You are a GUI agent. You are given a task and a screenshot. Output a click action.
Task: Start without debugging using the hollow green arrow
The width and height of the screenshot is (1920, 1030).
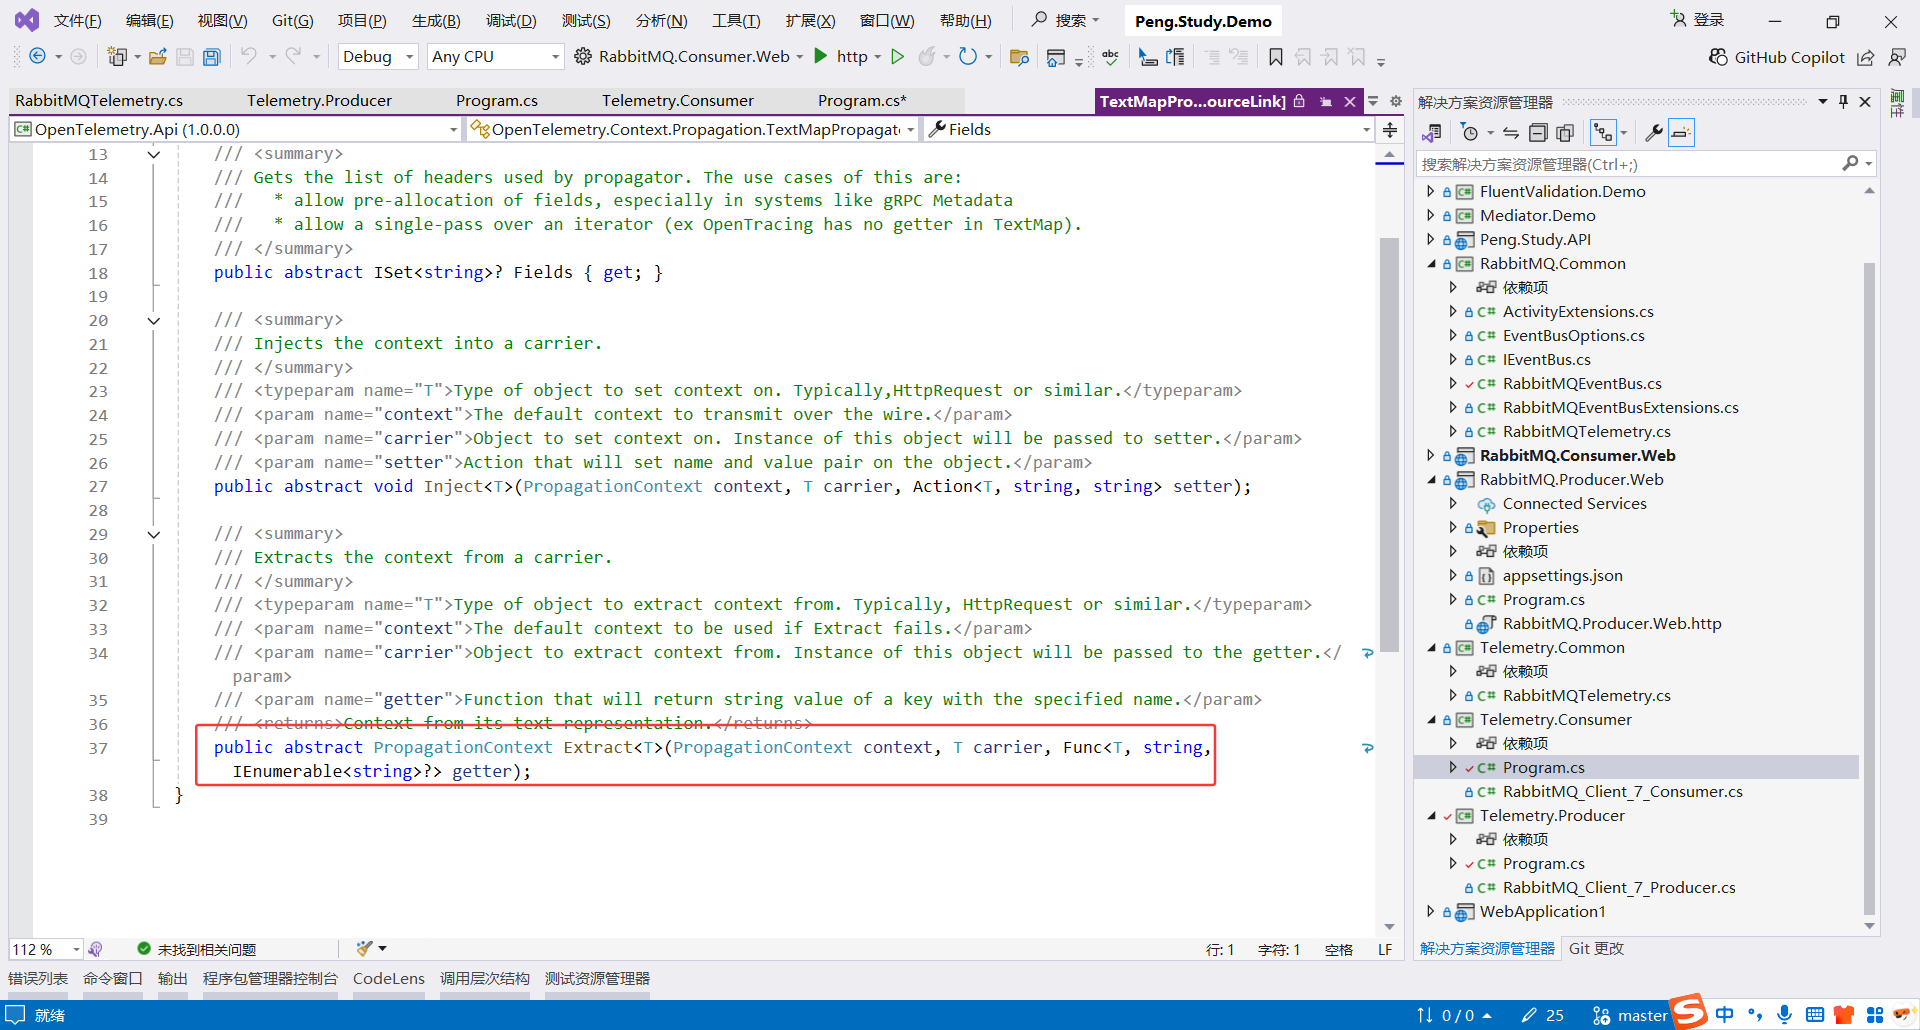[x=897, y=57]
